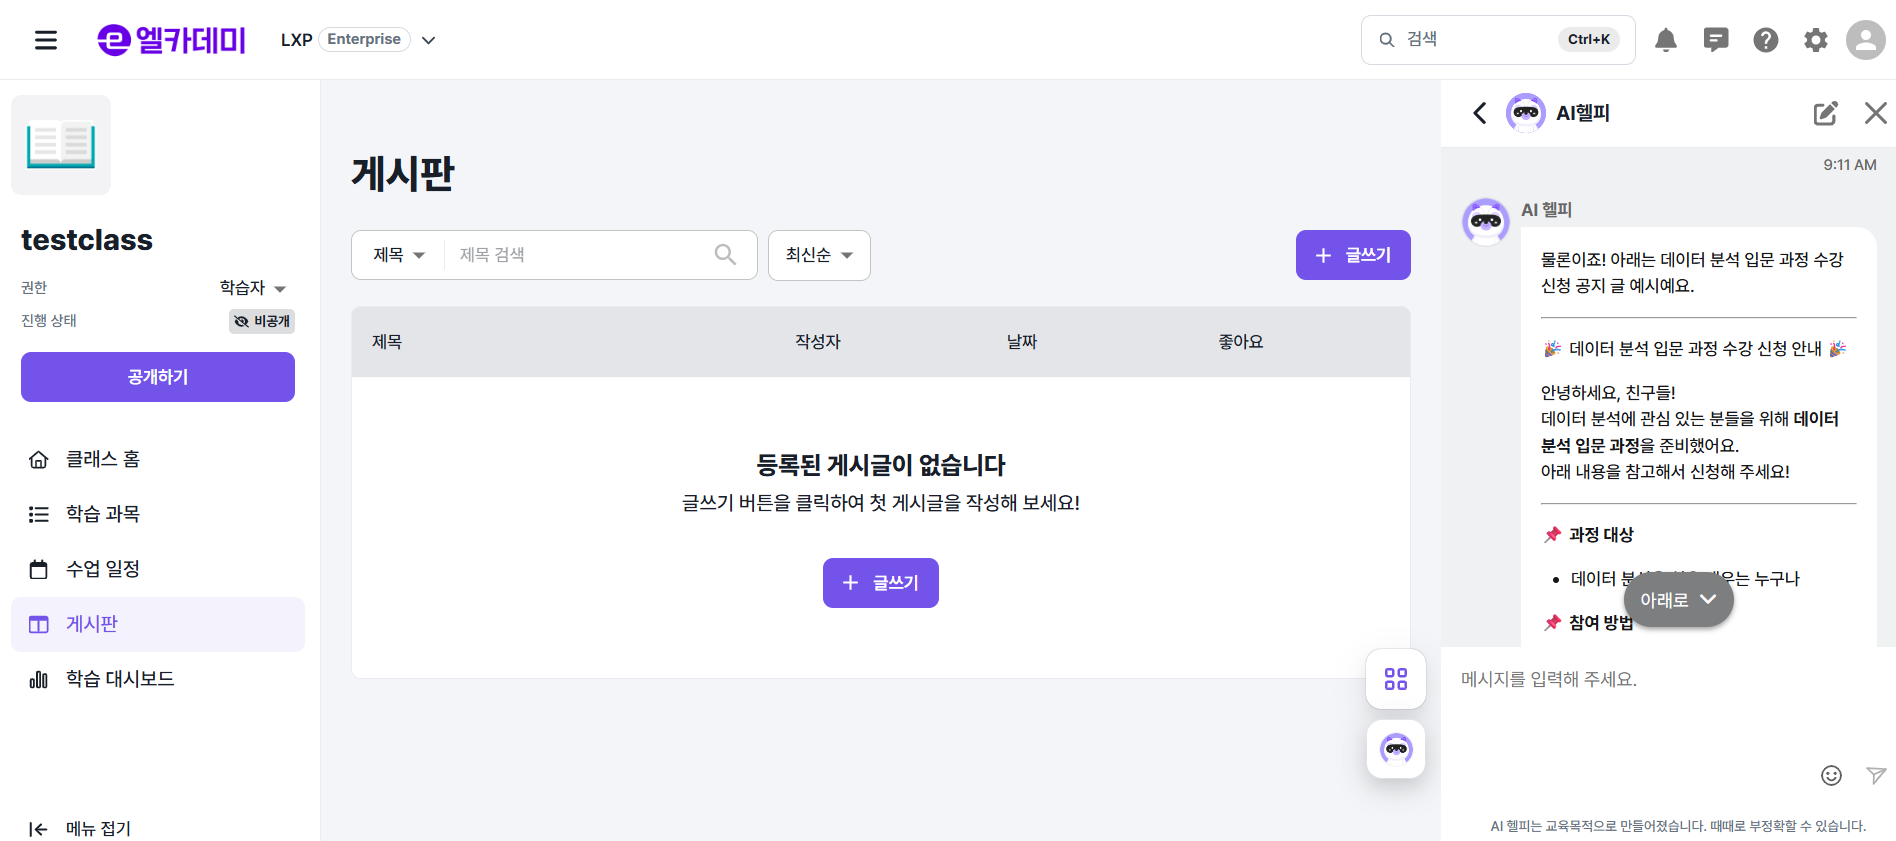Click the 비공개 visibility status badge

pos(262,321)
